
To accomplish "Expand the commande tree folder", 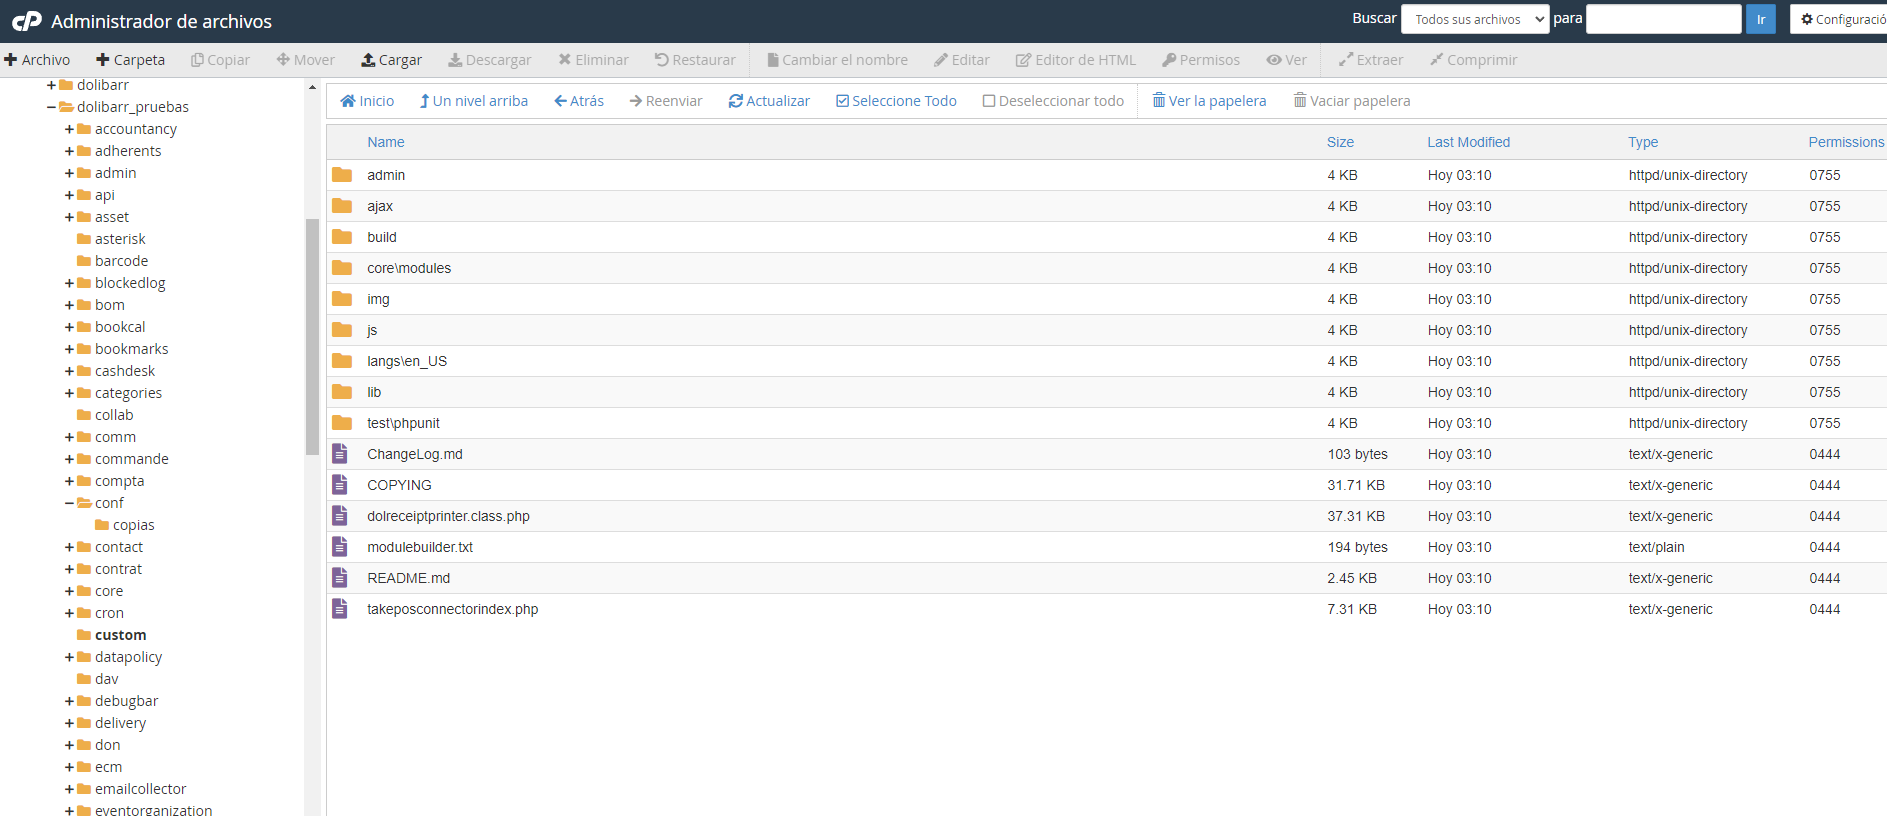I will click(x=69, y=459).
